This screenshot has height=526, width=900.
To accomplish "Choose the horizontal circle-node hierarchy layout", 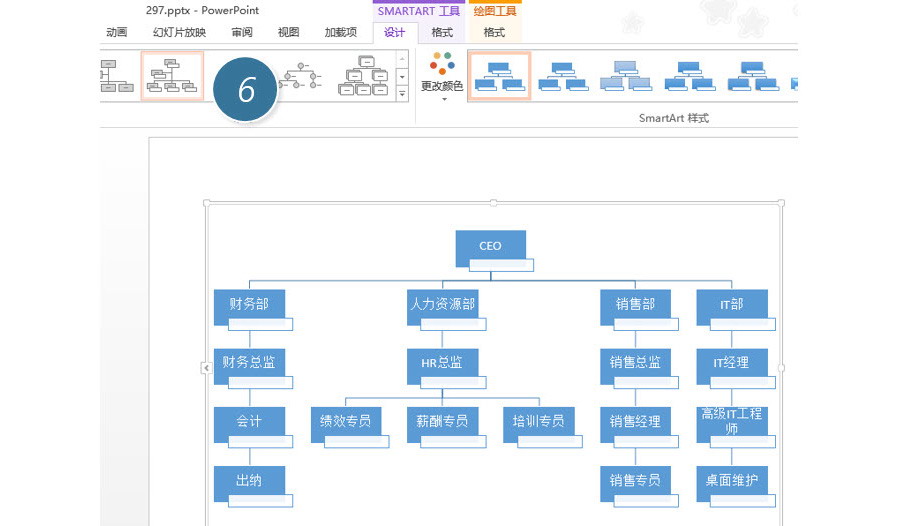I will point(300,77).
